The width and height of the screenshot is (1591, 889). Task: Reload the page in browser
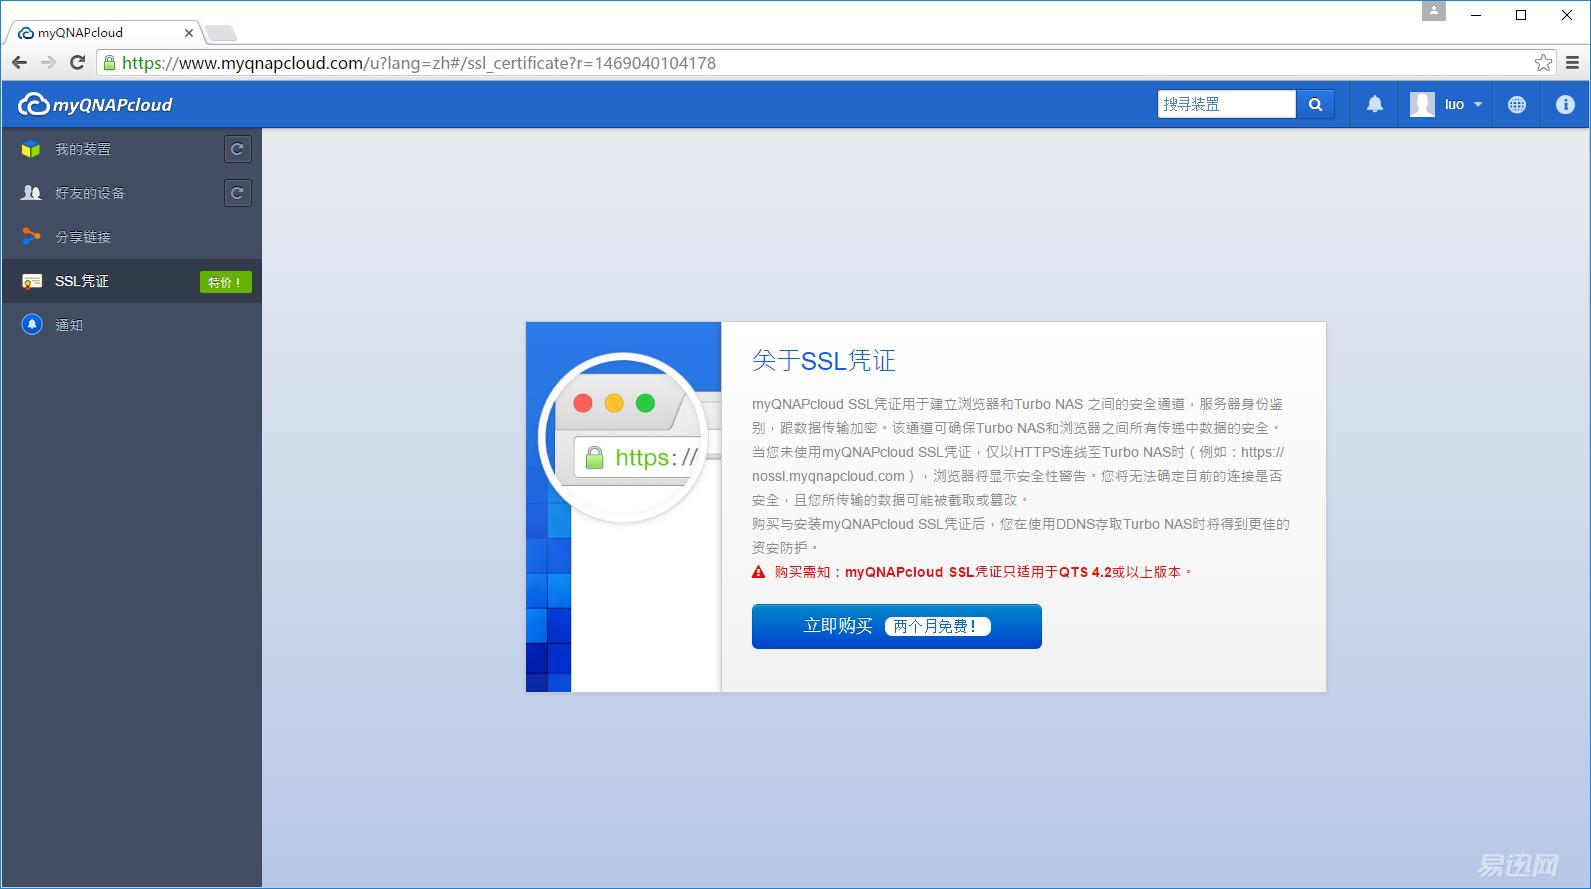77,63
